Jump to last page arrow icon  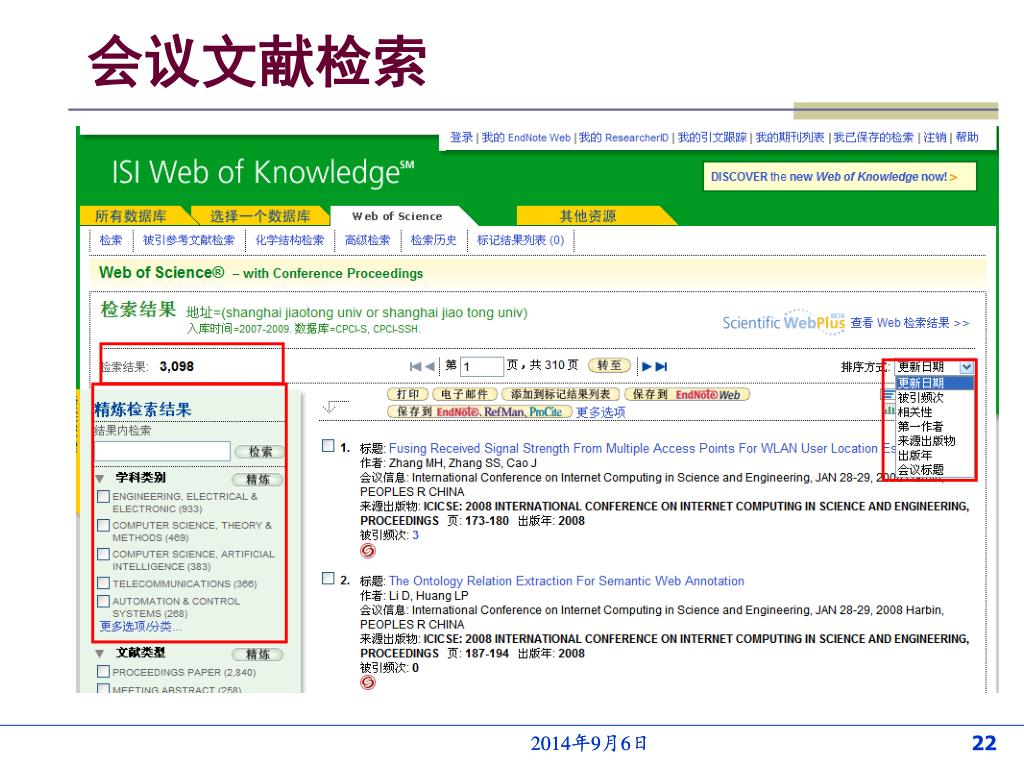click(x=662, y=366)
